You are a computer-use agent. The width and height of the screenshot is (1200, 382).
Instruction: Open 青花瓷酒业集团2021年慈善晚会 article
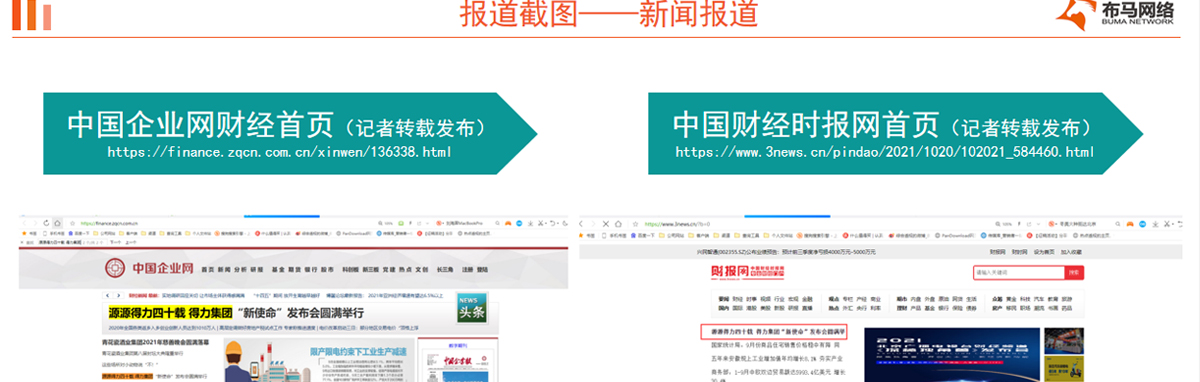[155, 342]
